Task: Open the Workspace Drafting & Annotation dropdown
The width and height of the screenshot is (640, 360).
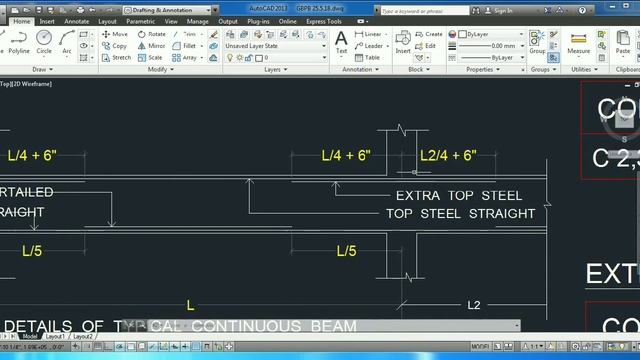Action: pyautogui.click(x=168, y=10)
